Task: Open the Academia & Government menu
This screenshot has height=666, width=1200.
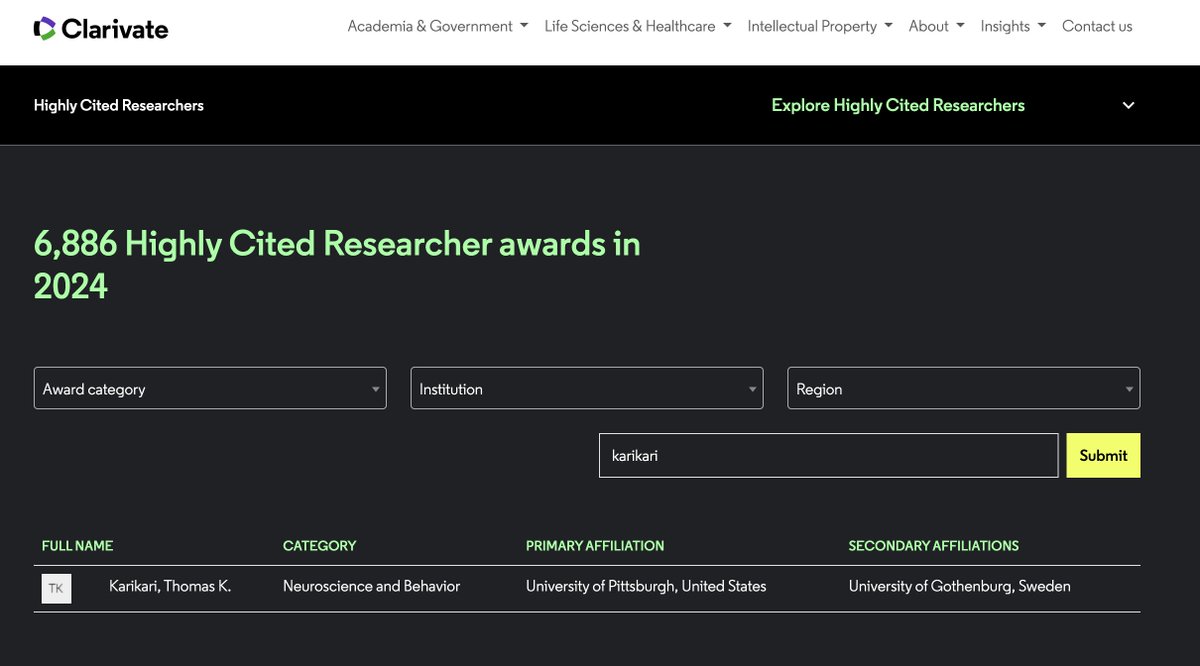Action: click(x=438, y=26)
